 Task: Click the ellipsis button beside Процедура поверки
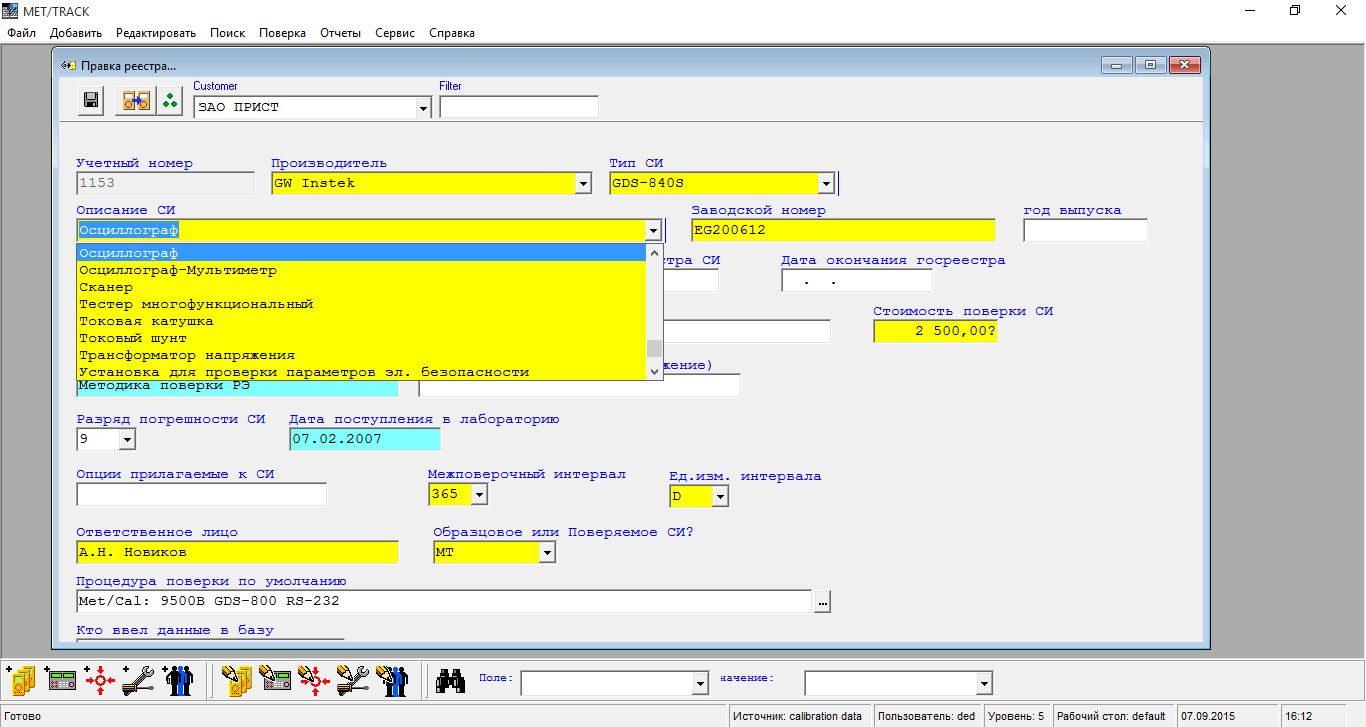click(x=822, y=602)
